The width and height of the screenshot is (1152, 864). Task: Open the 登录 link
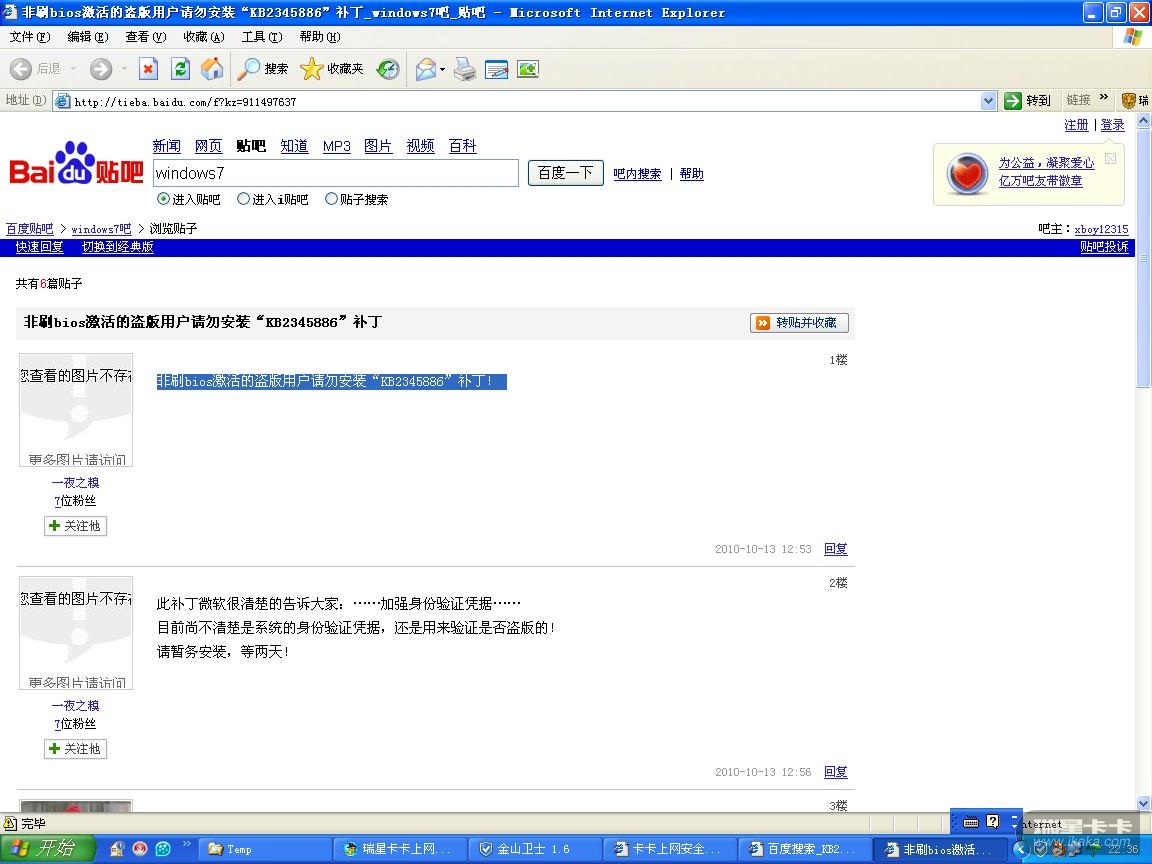point(1112,125)
